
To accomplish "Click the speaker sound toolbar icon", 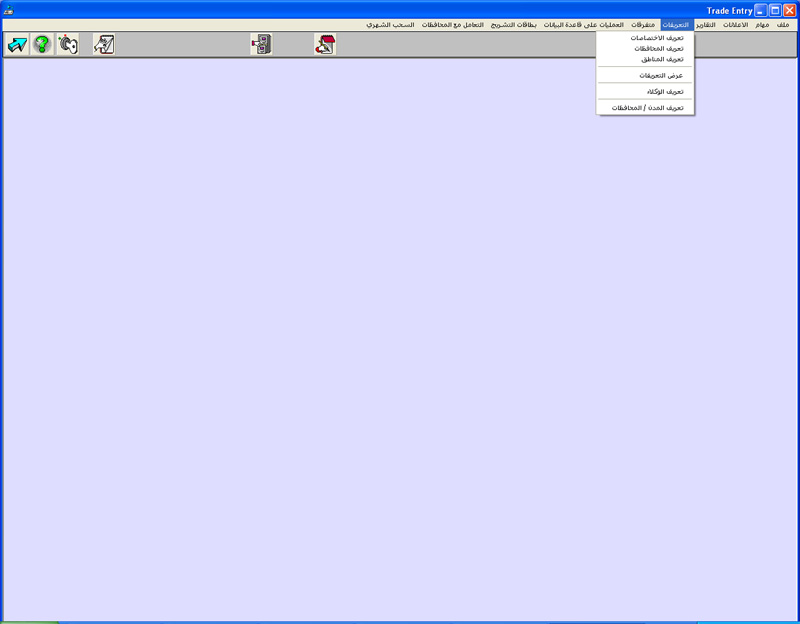I will [67, 44].
